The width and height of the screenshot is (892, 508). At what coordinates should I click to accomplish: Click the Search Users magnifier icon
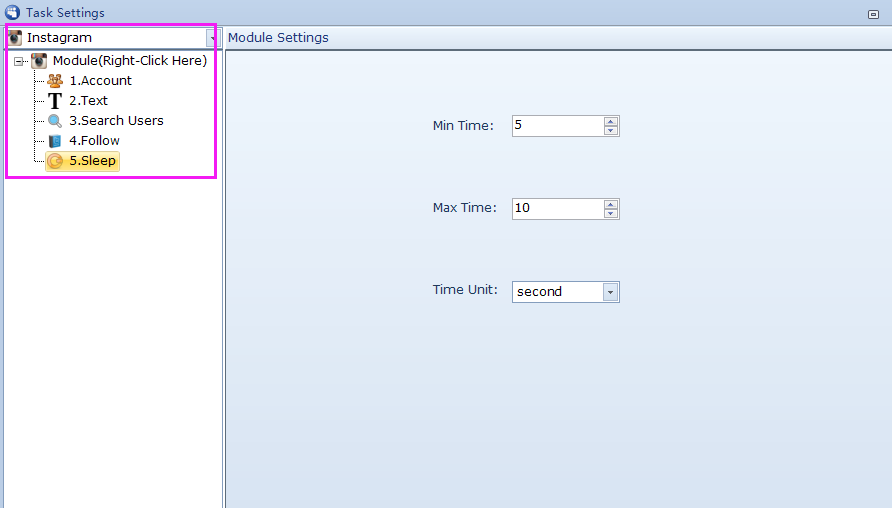click(x=55, y=121)
